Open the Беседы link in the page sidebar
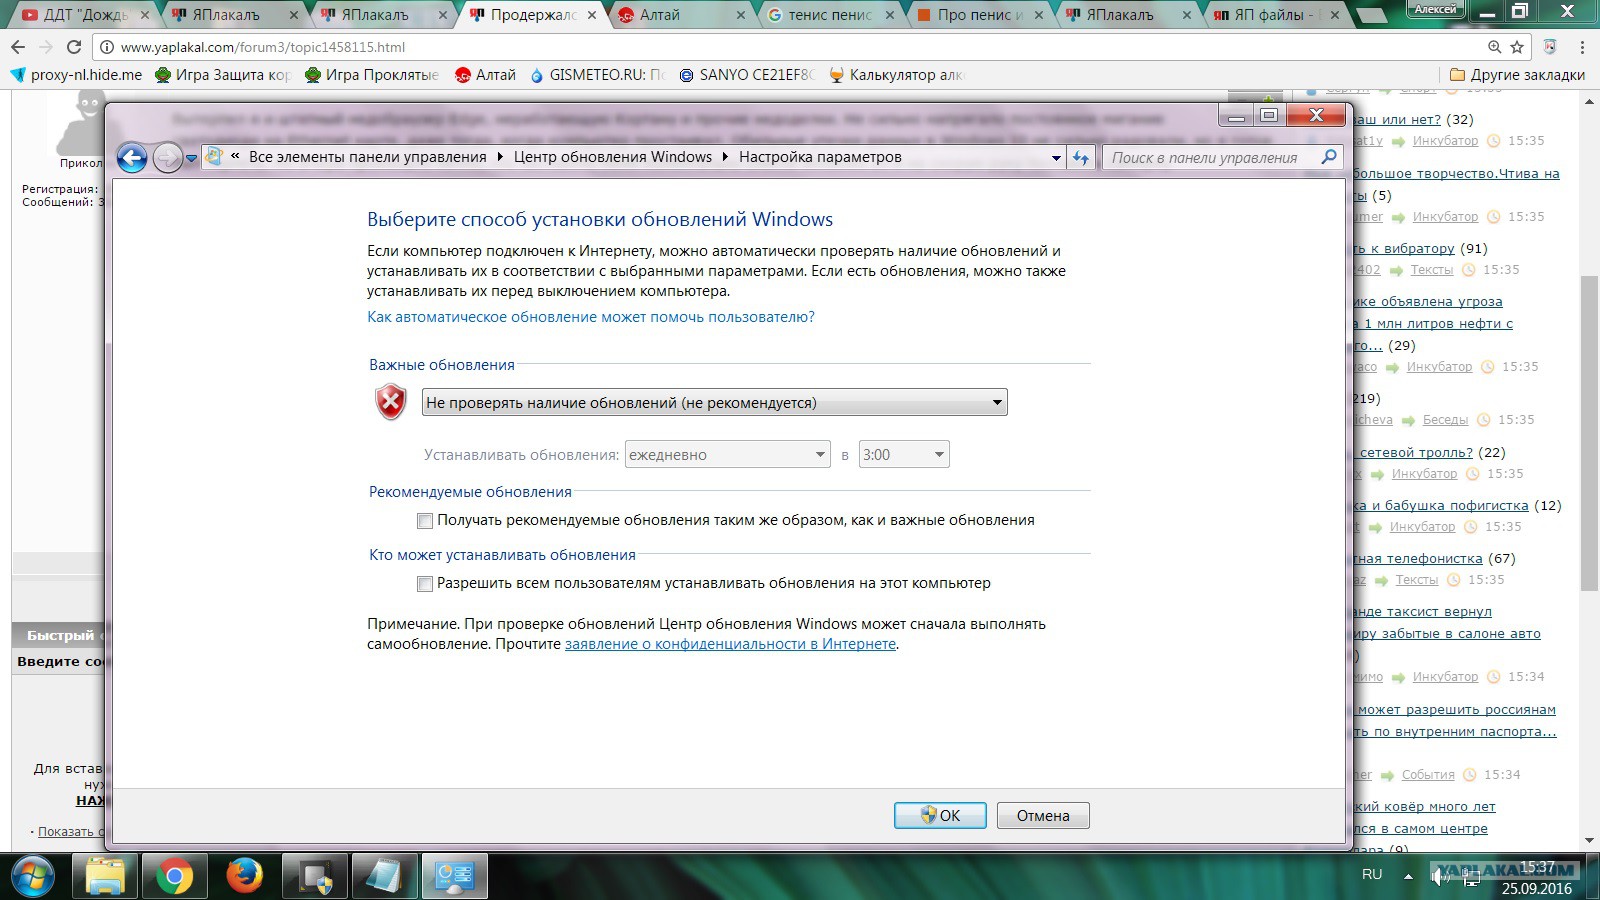1600x900 pixels. tap(1445, 420)
